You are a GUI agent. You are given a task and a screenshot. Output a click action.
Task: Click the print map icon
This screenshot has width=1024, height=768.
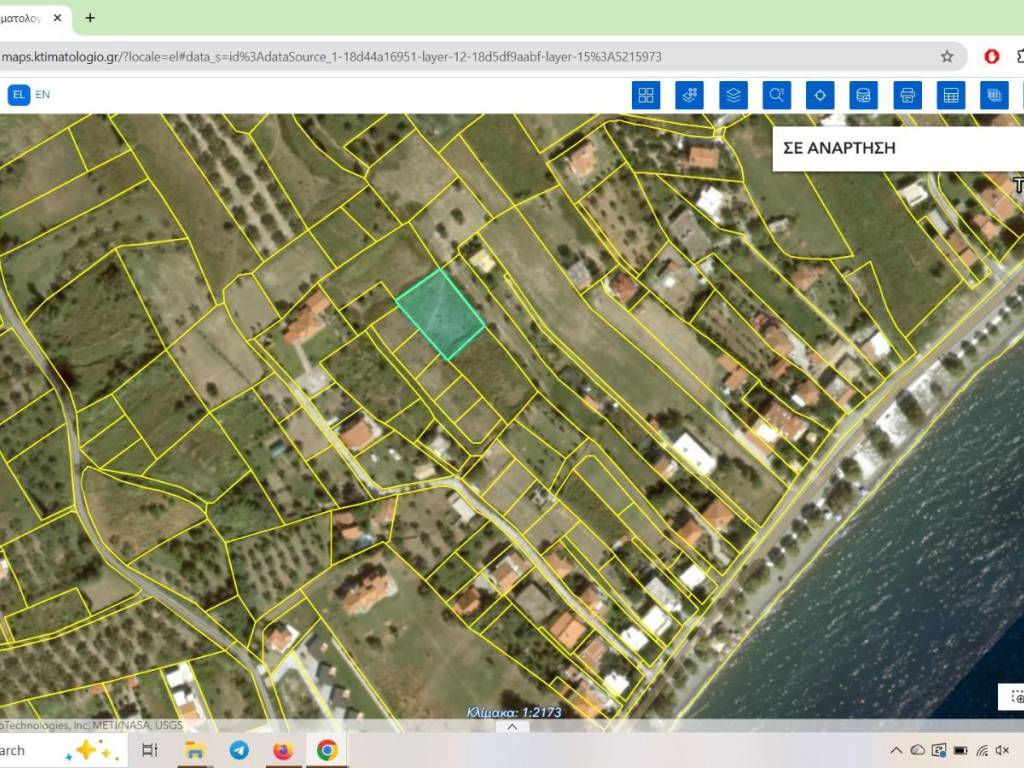coord(907,95)
